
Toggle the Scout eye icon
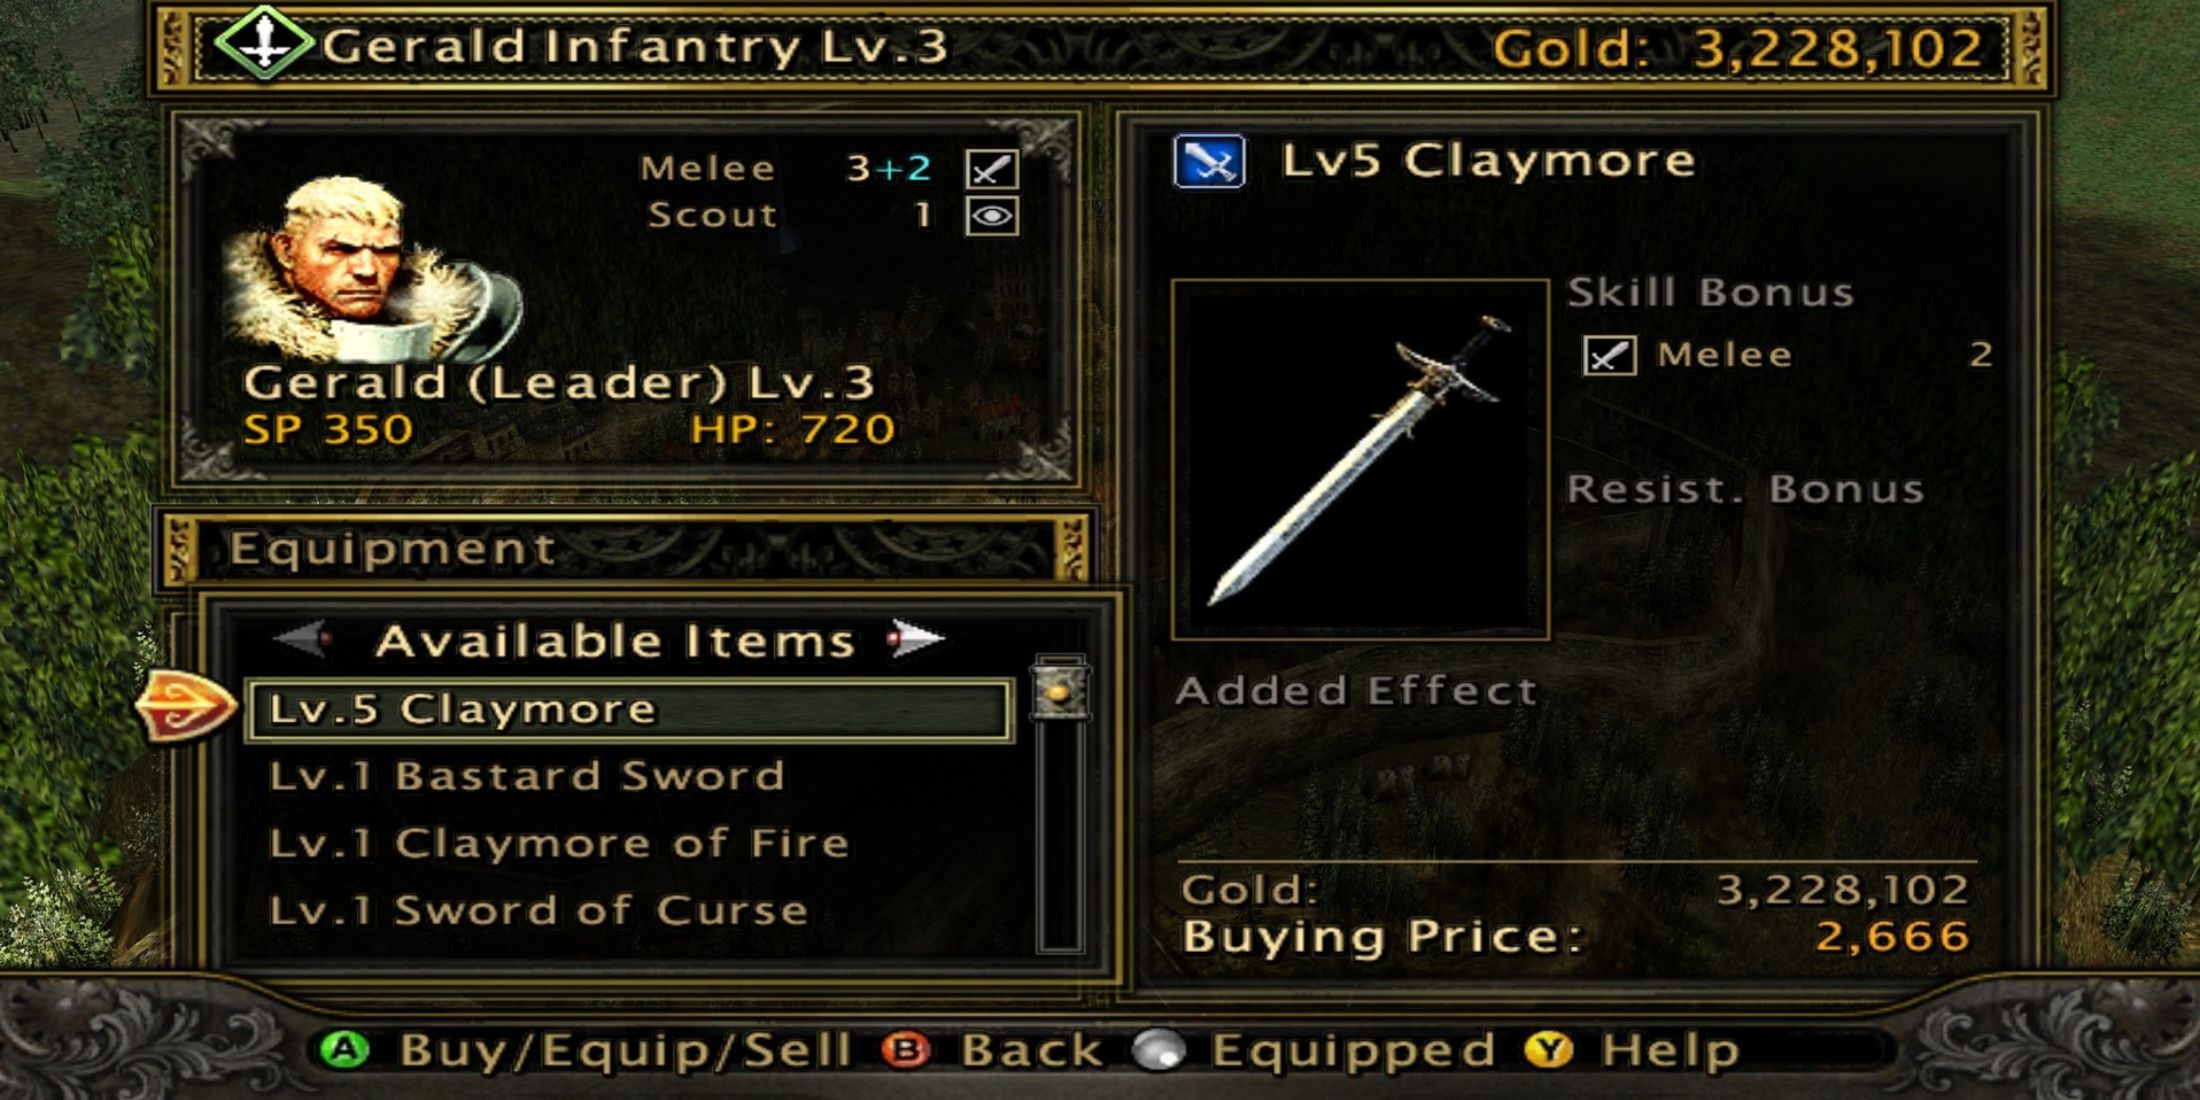[x=992, y=216]
